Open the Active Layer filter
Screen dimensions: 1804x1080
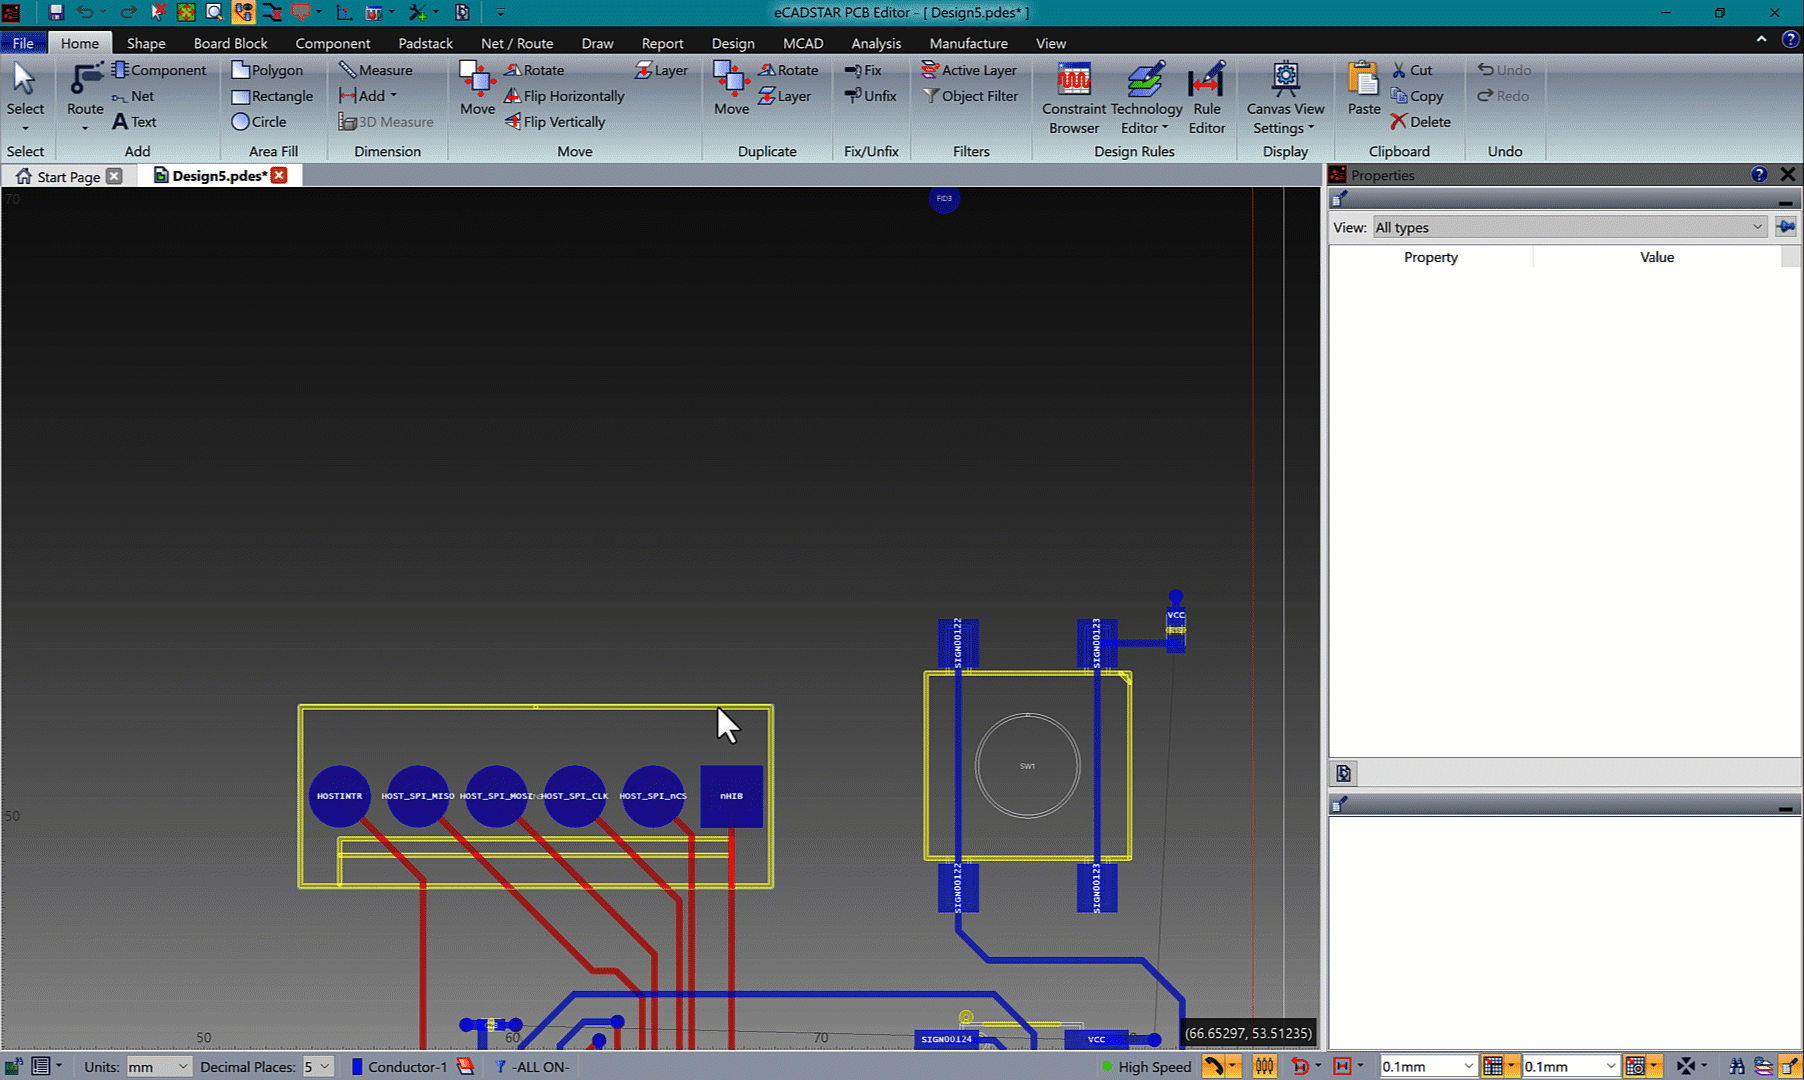tap(969, 70)
